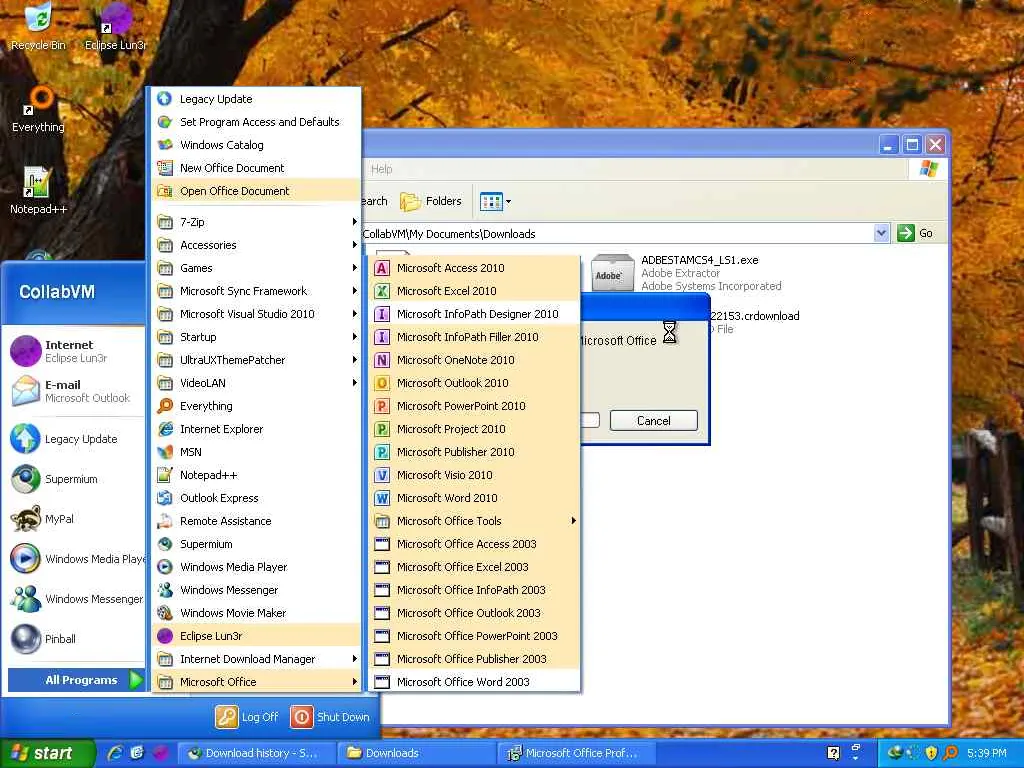
Task: Open MyPal browser in Start menu
Action: [x=76, y=519]
